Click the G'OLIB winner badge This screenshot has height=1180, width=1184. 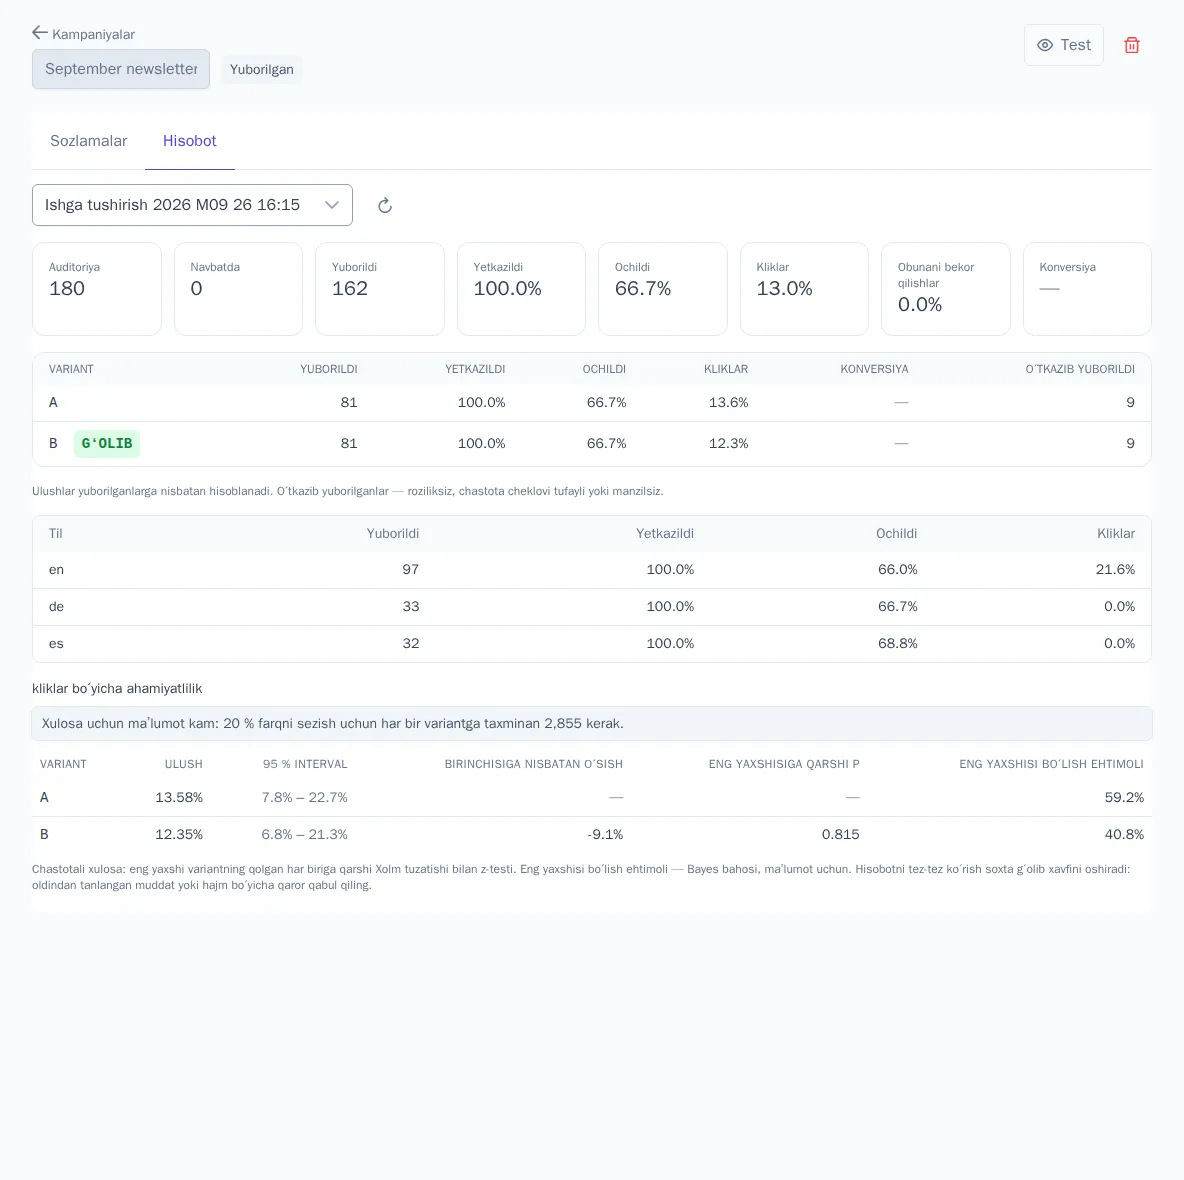click(106, 443)
